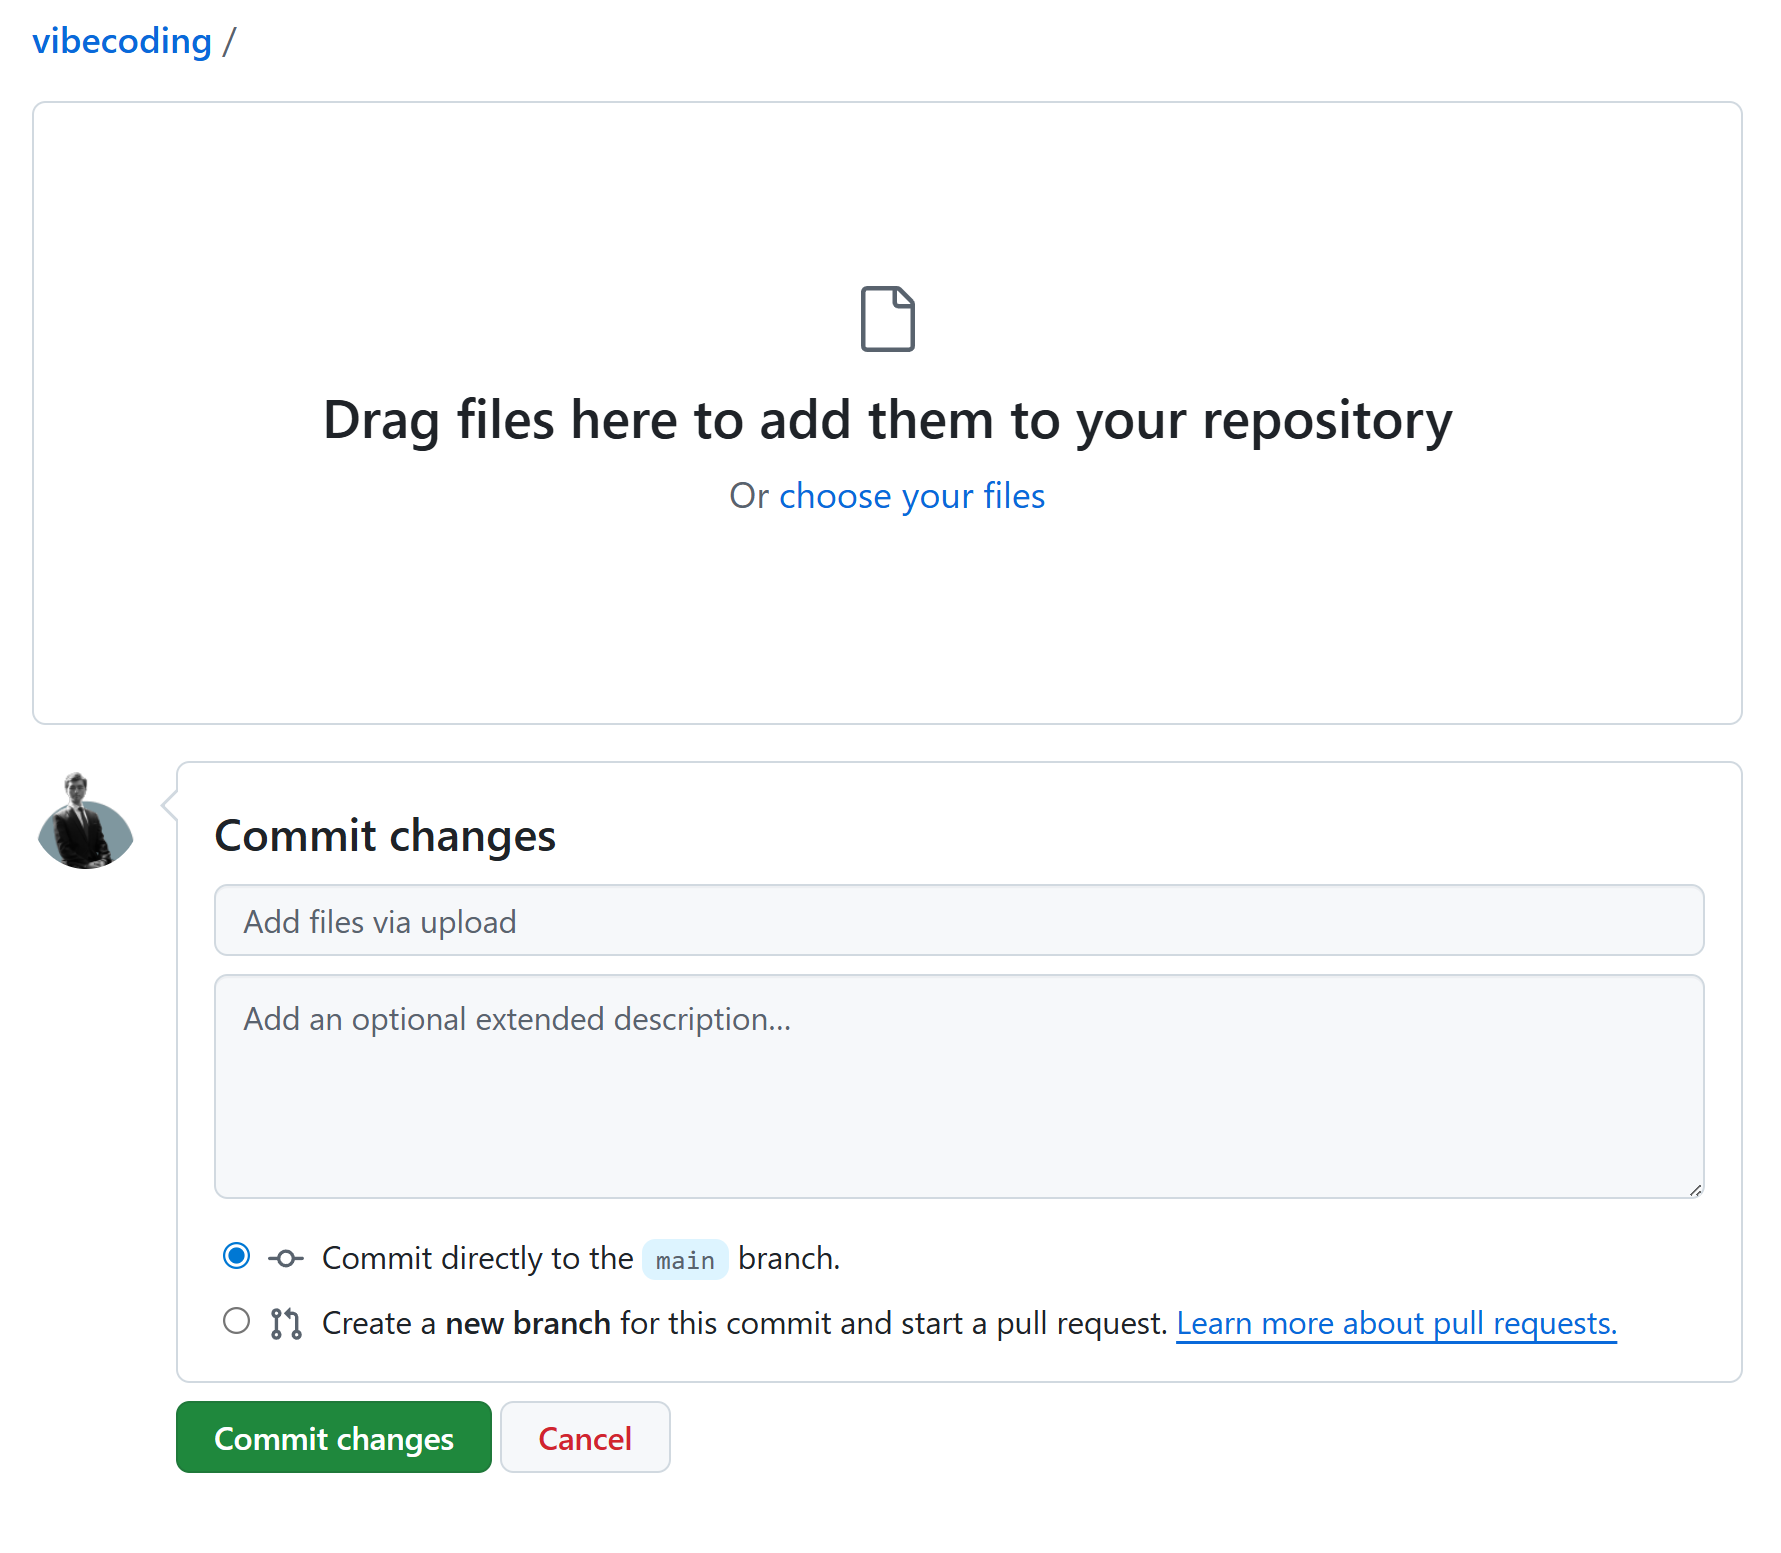This screenshot has width=1781, height=1553.
Task: Focus the "Add files via upload" commit message field
Action: pos(958,921)
